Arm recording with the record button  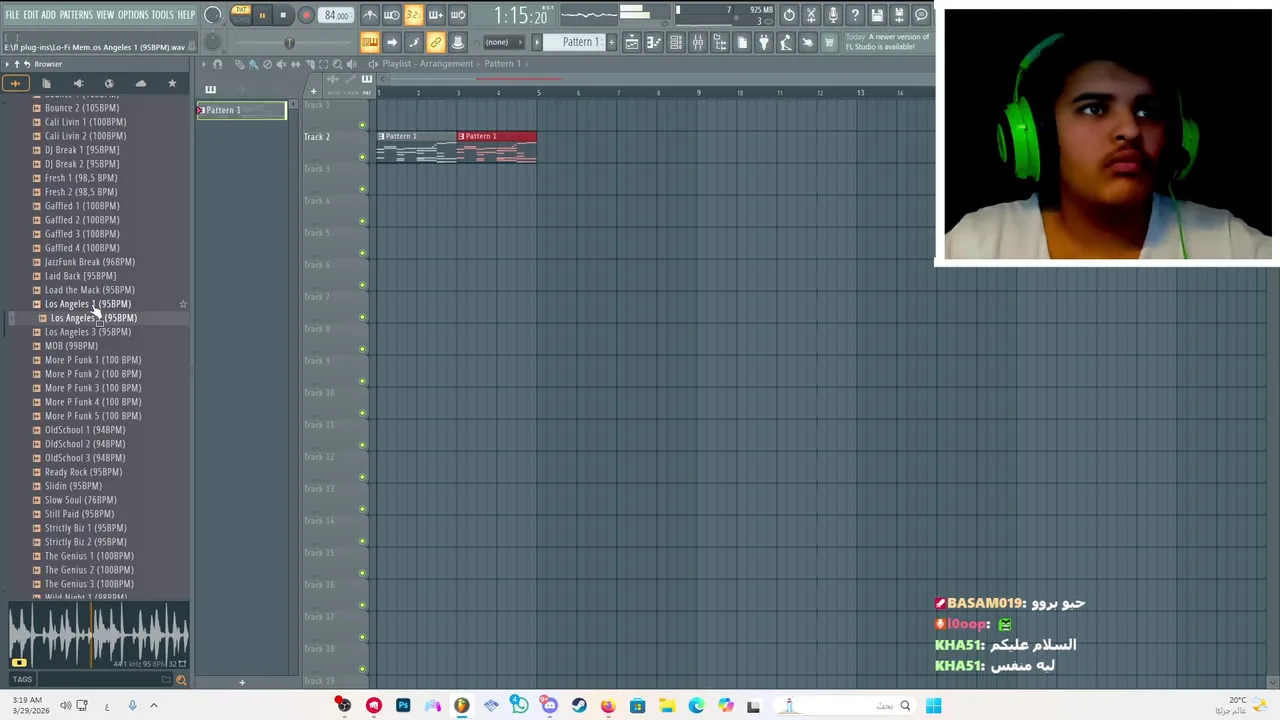306,15
